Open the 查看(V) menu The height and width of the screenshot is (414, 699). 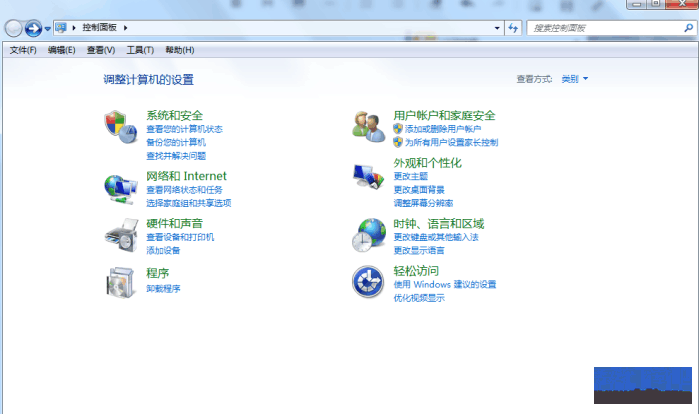click(x=101, y=50)
